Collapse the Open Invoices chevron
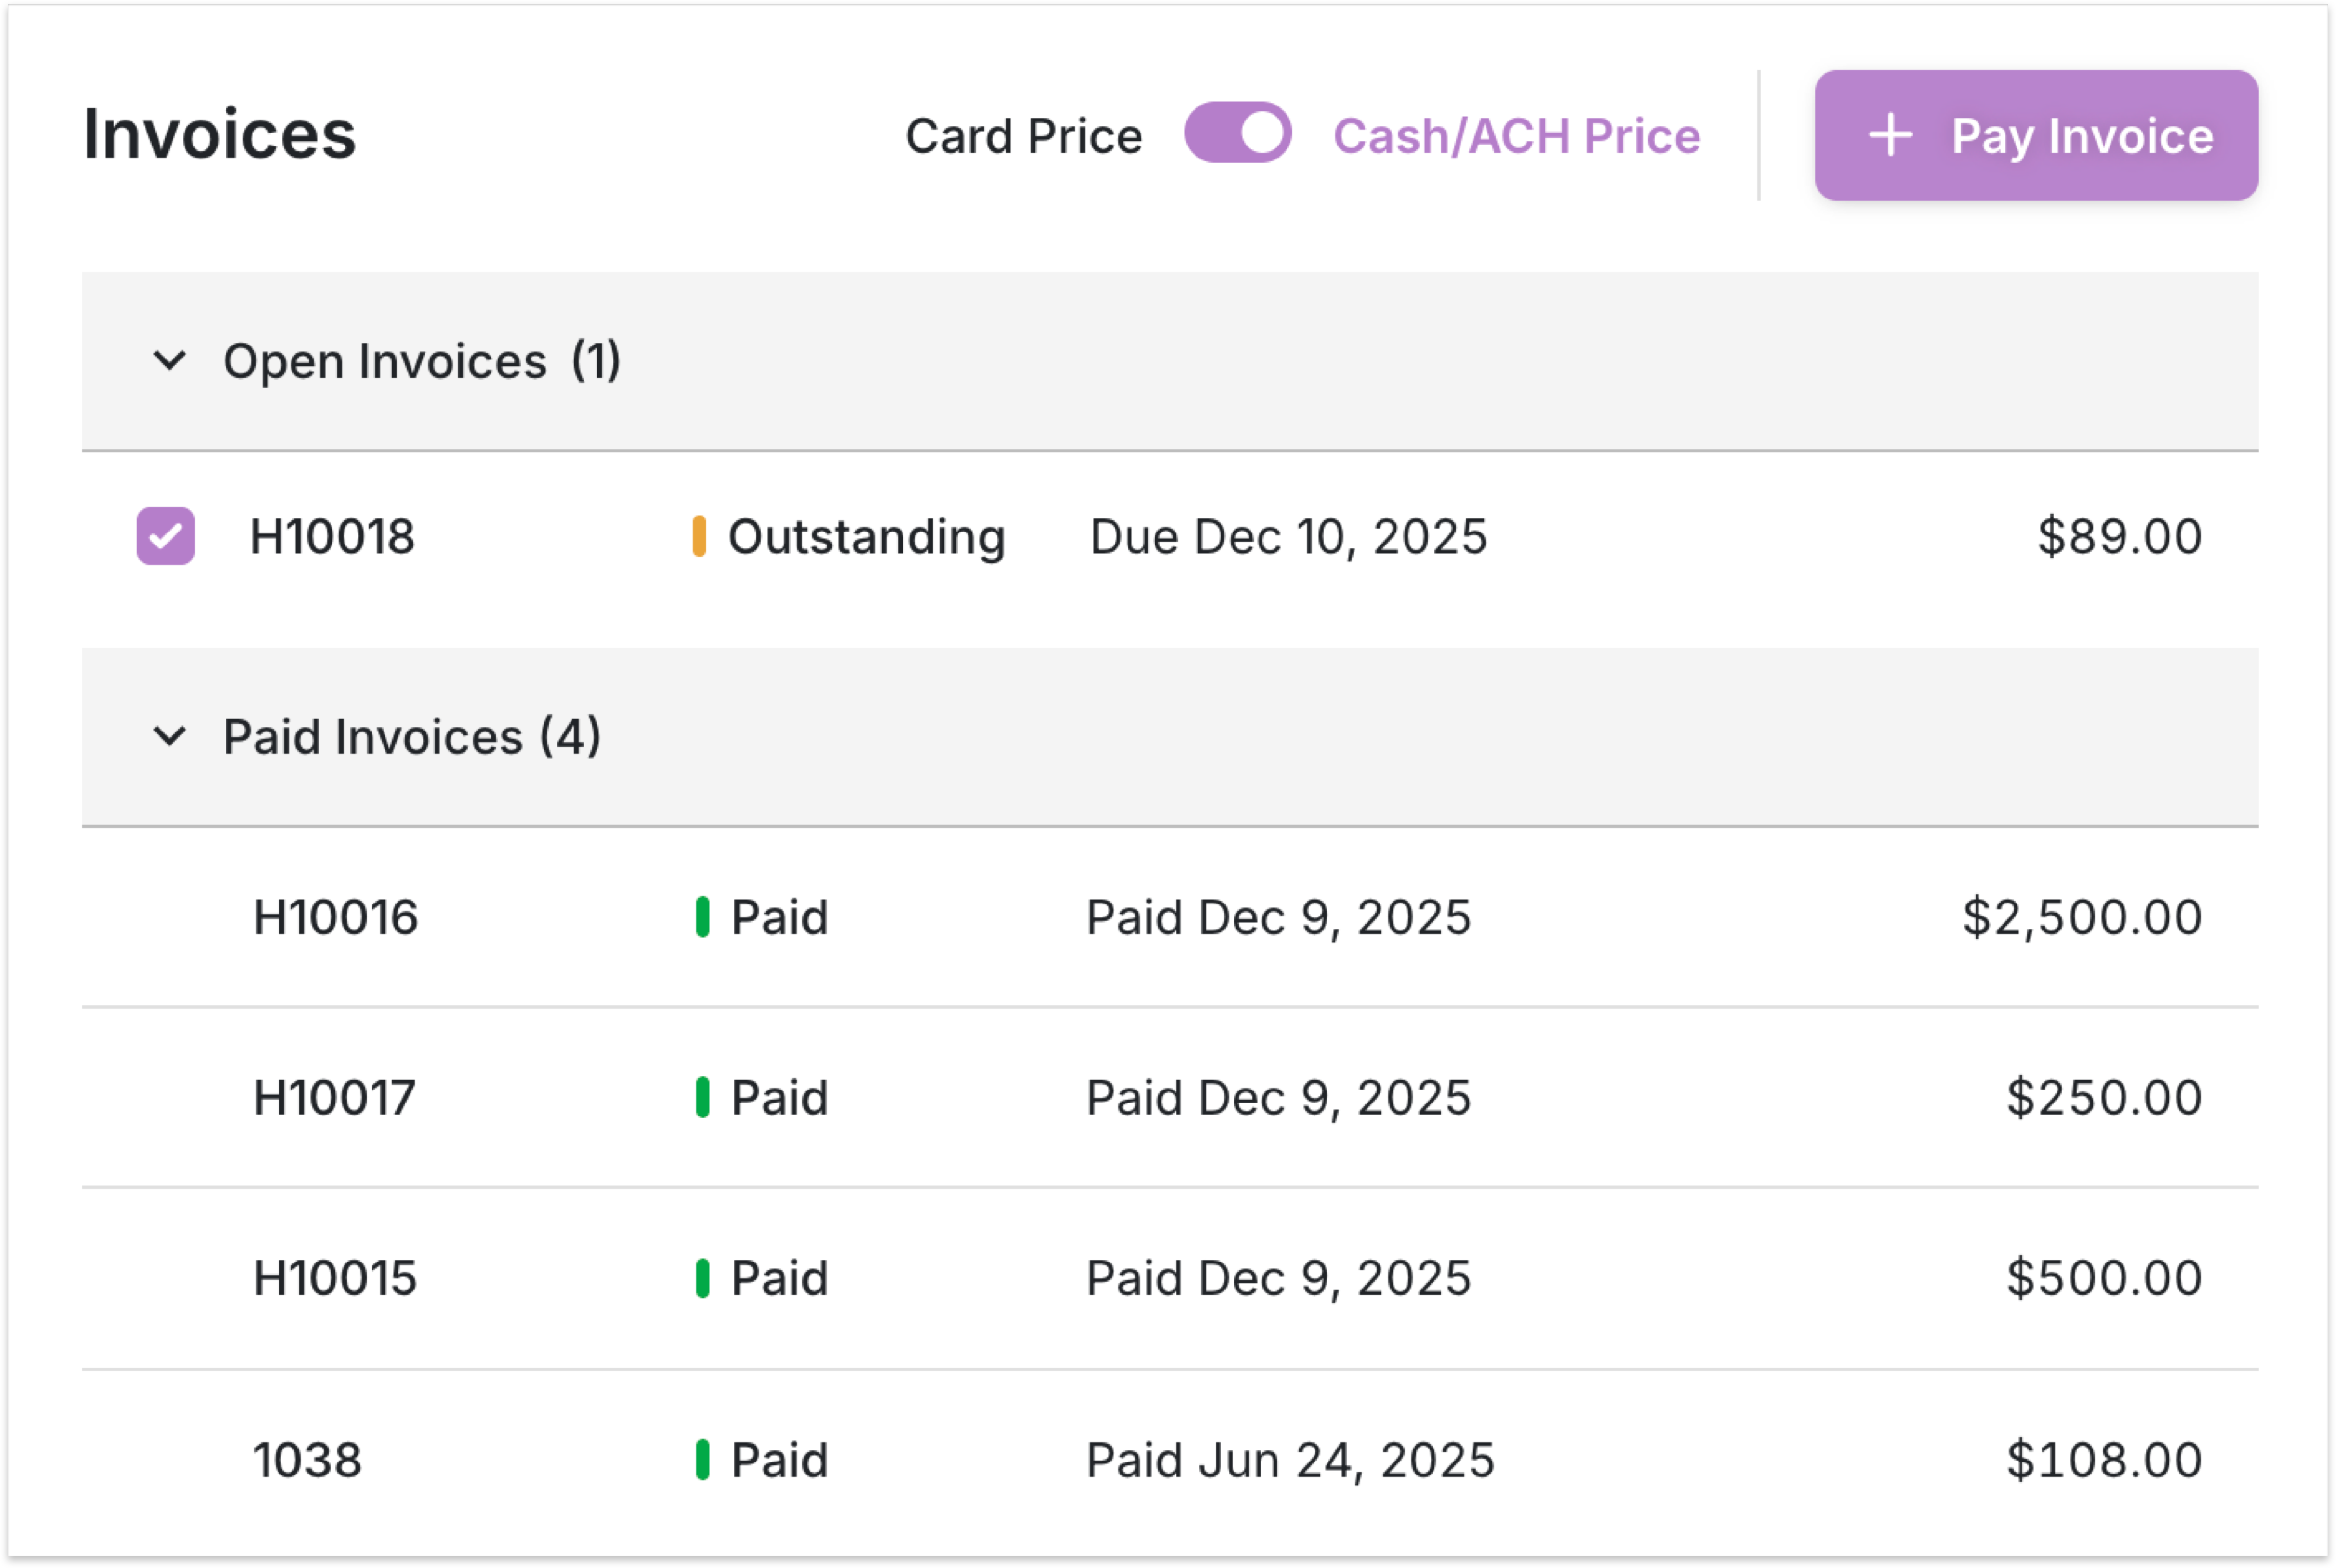 pyautogui.click(x=170, y=360)
